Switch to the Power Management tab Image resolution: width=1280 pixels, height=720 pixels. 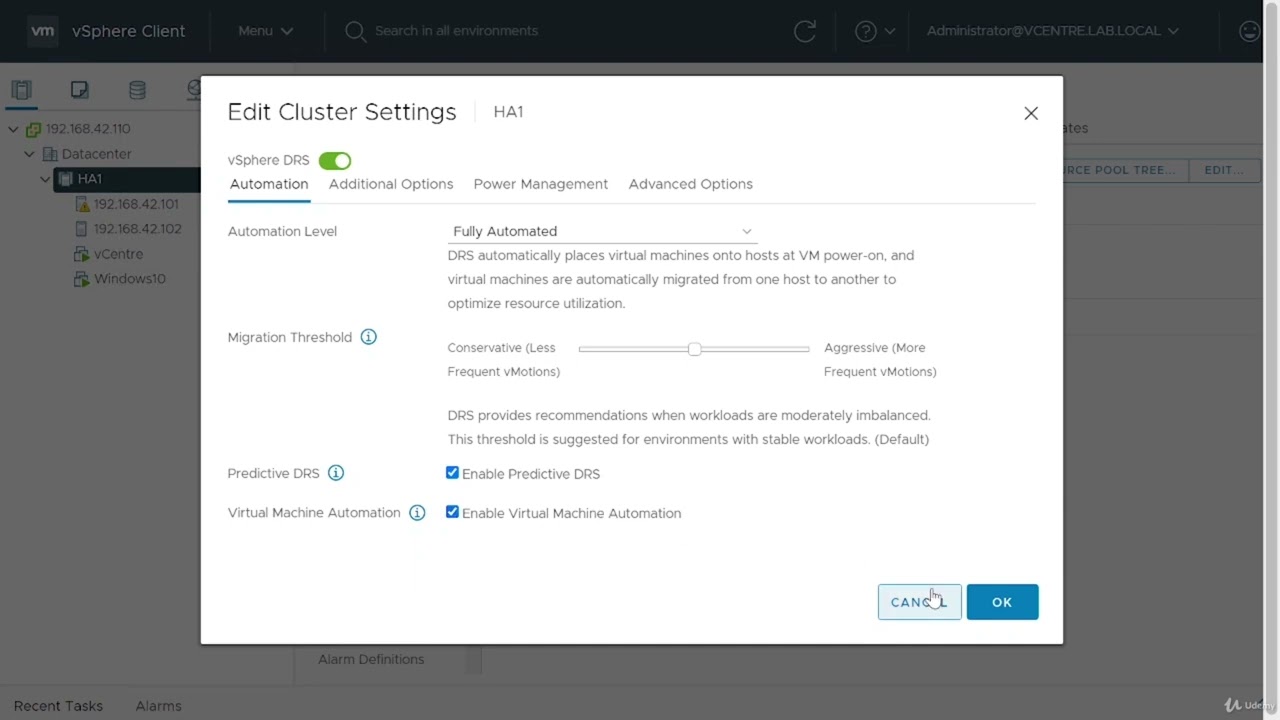click(541, 184)
